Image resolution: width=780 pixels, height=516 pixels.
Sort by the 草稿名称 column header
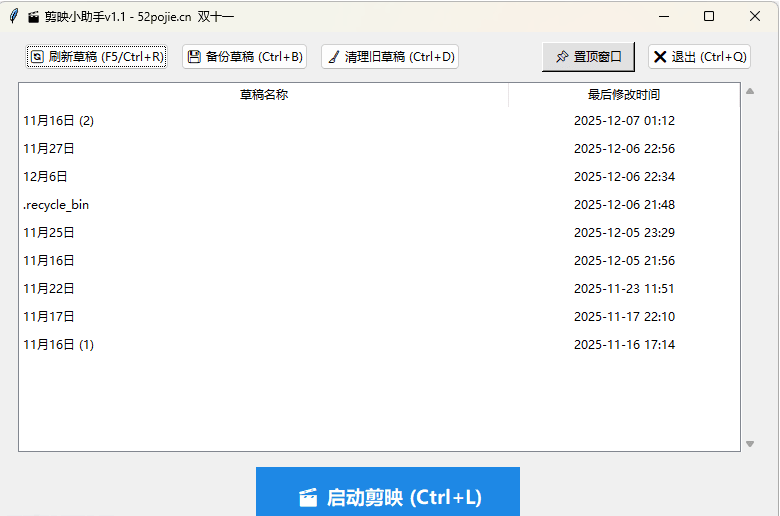click(264, 95)
